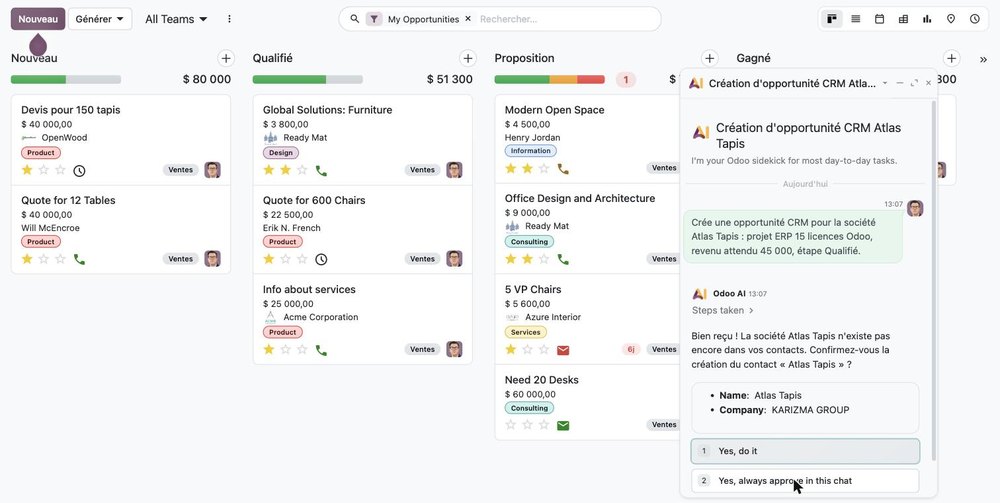Viewport: 1000px width, 503px height.
Task: Remove the My Opportunities filter
Action: [x=468, y=19]
